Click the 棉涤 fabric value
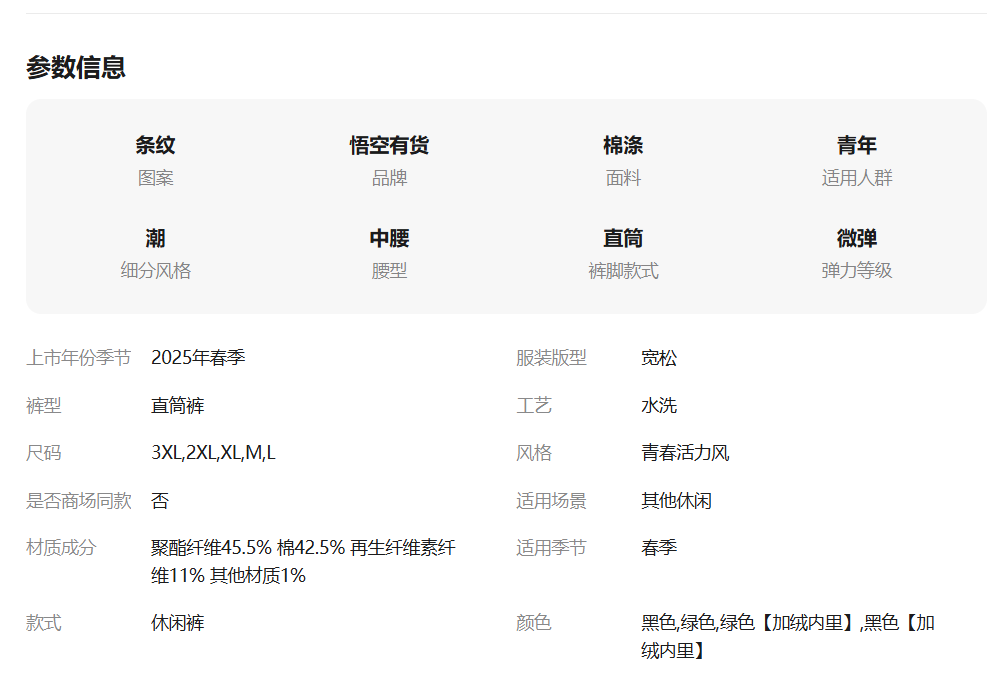 point(623,146)
